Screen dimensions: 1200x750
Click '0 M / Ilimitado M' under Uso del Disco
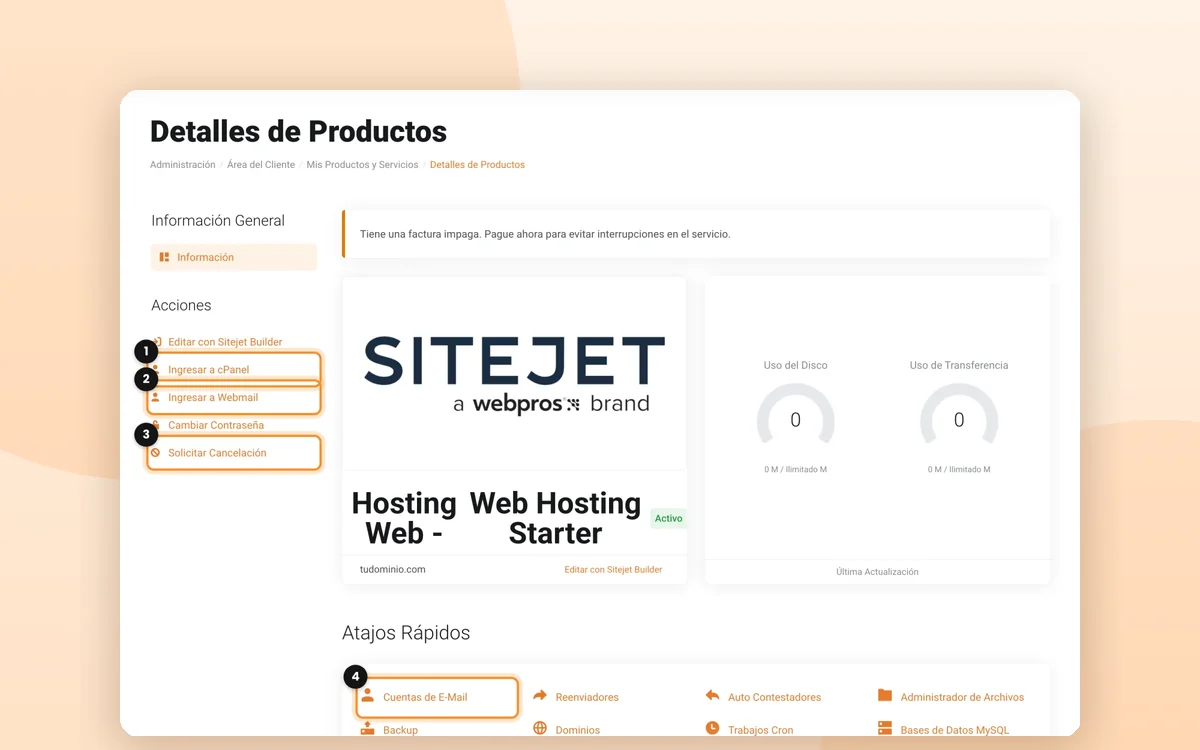point(796,469)
